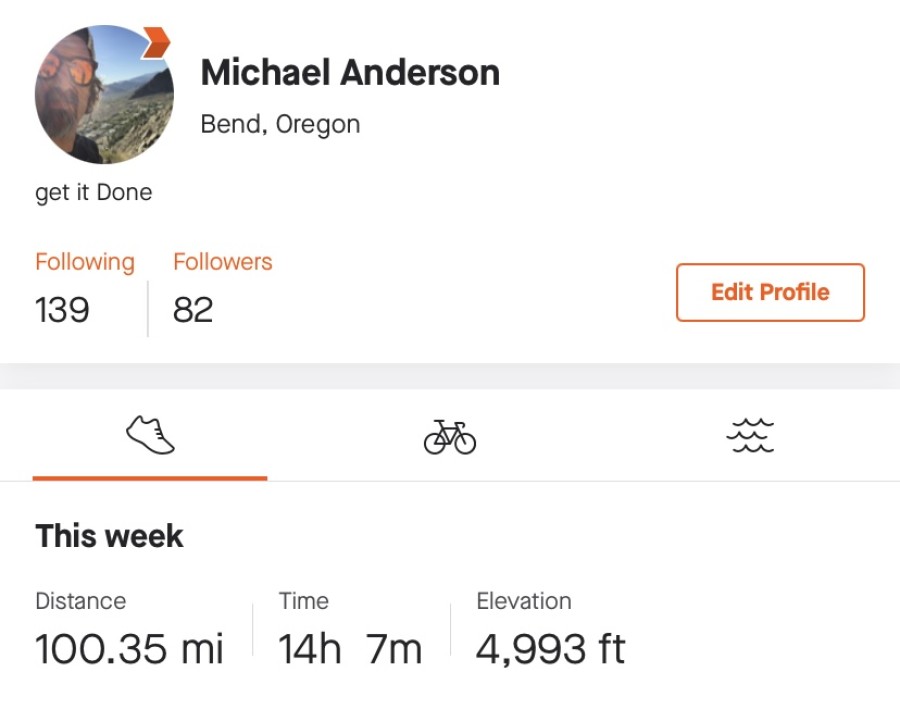This screenshot has height=709, width=900.
Task: Open the Followers list label
Action: tap(222, 262)
